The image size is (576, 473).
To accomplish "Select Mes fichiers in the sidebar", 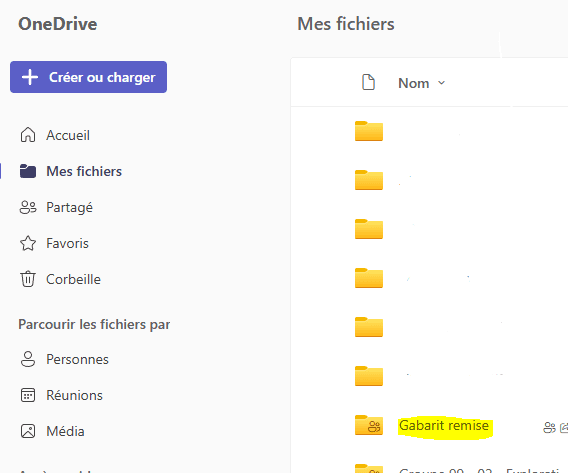I will 84,171.
